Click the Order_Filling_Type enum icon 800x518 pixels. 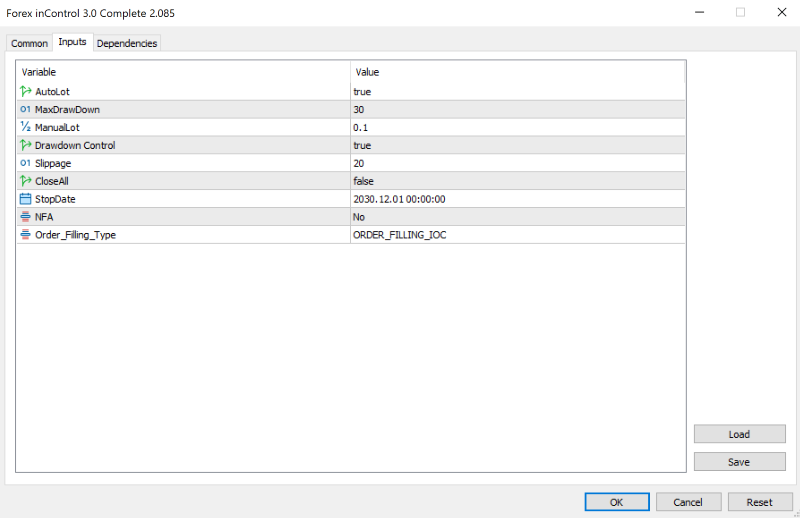click(x=26, y=235)
